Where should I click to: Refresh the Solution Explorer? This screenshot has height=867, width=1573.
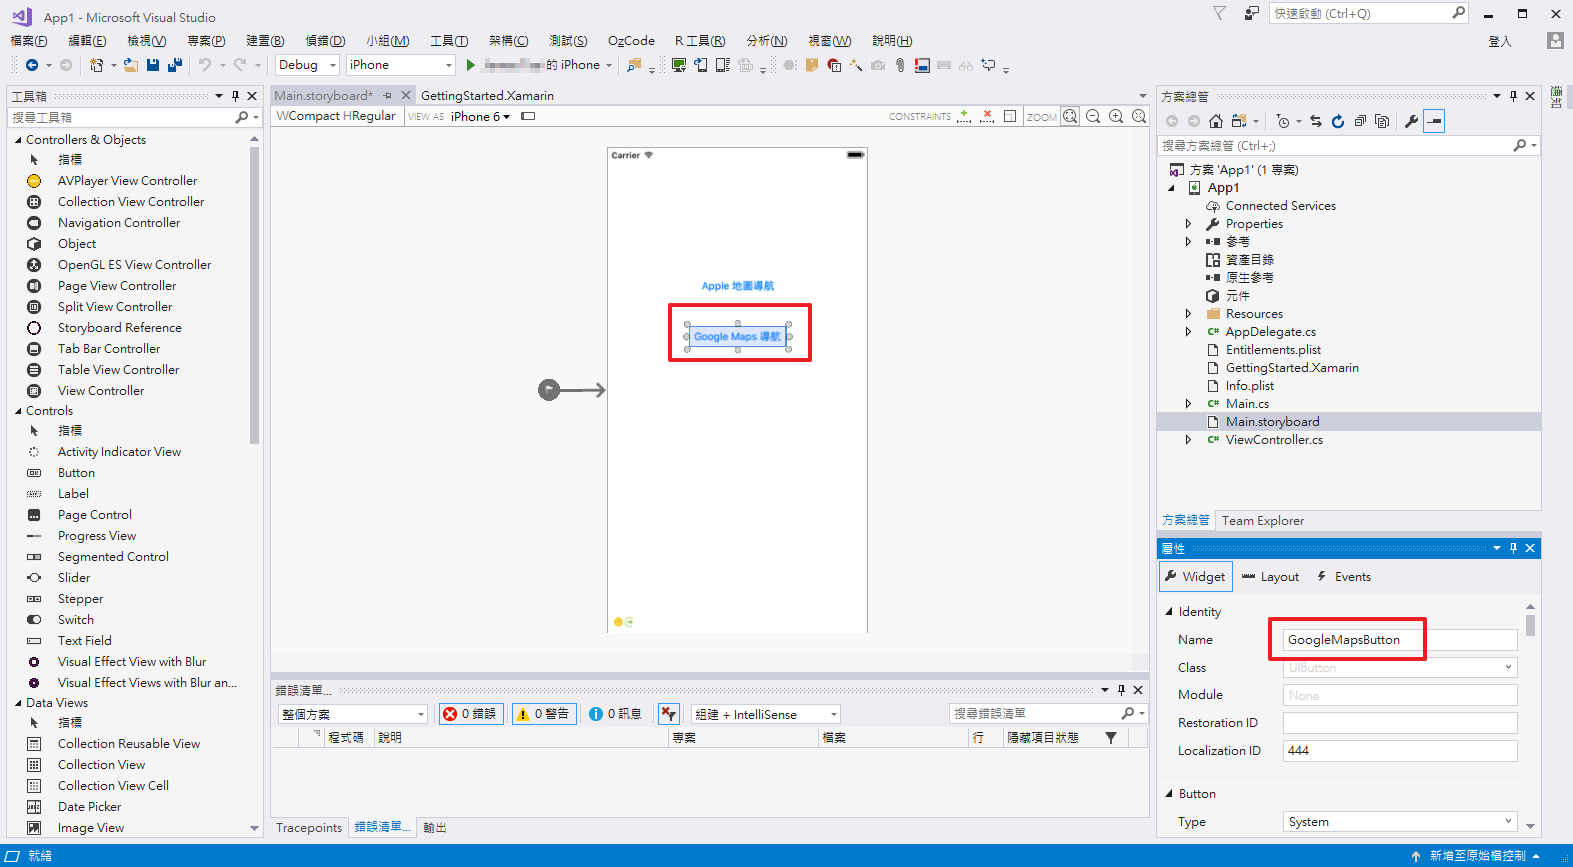click(x=1338, y=121)
